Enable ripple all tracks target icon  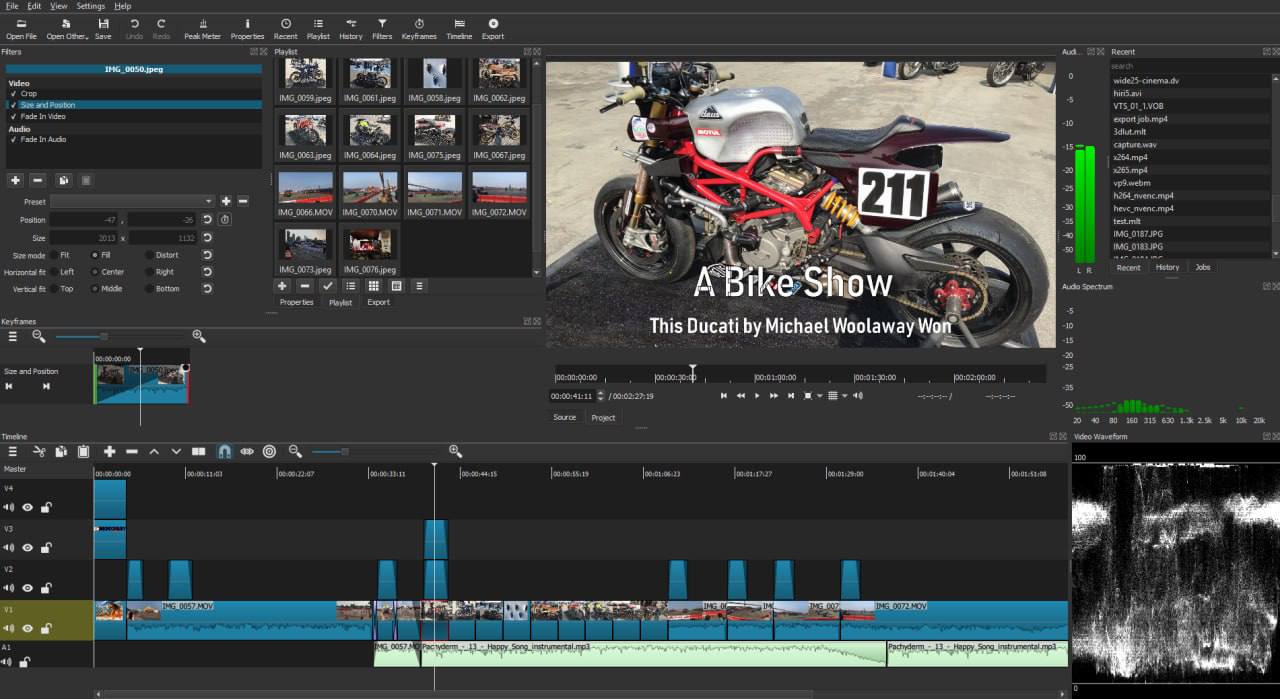(269, 452)
